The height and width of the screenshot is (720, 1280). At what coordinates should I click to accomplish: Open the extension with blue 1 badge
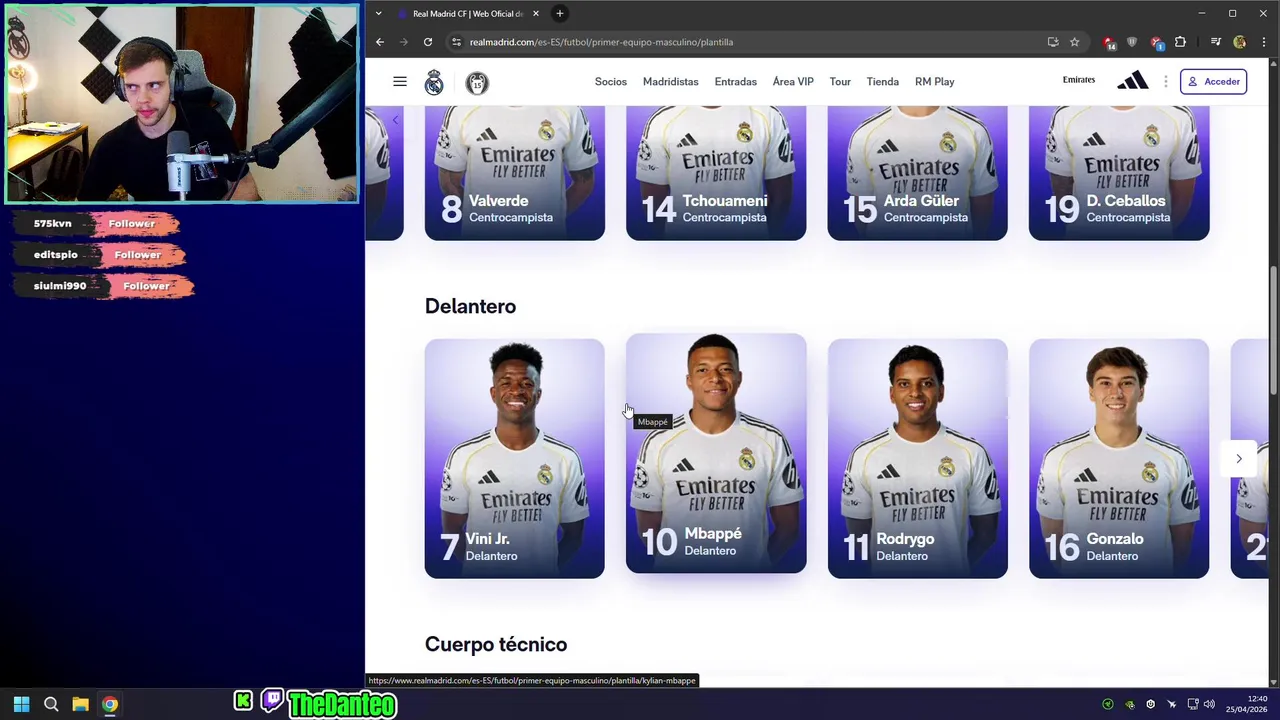point(1156,42)
